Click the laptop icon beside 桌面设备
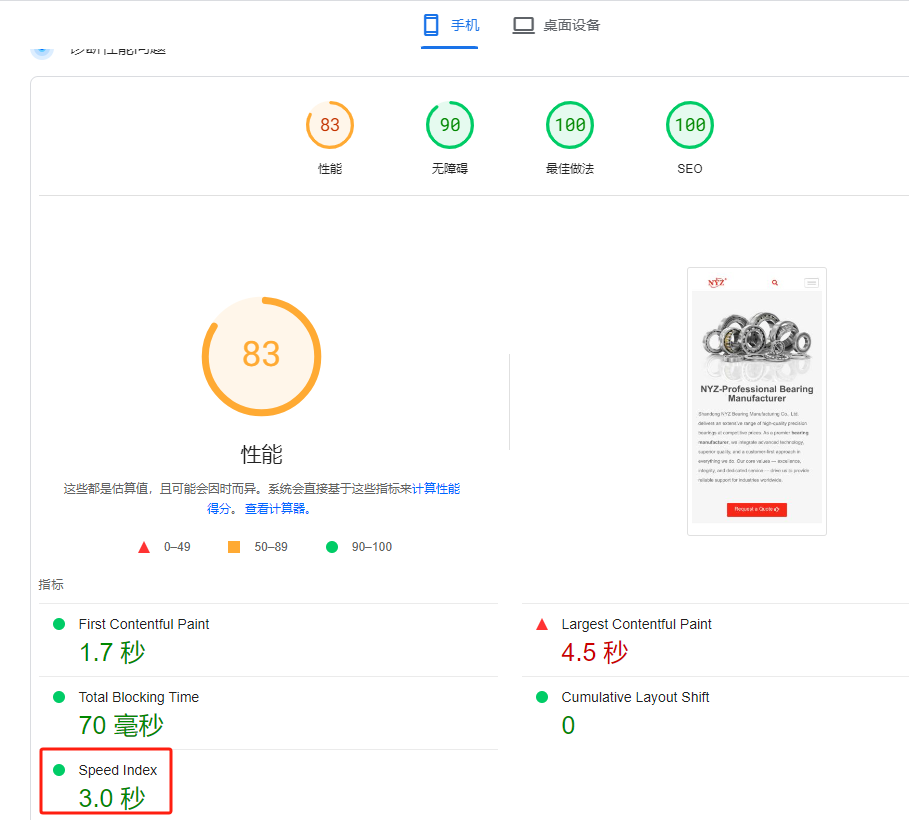 [x=523, y=25]
